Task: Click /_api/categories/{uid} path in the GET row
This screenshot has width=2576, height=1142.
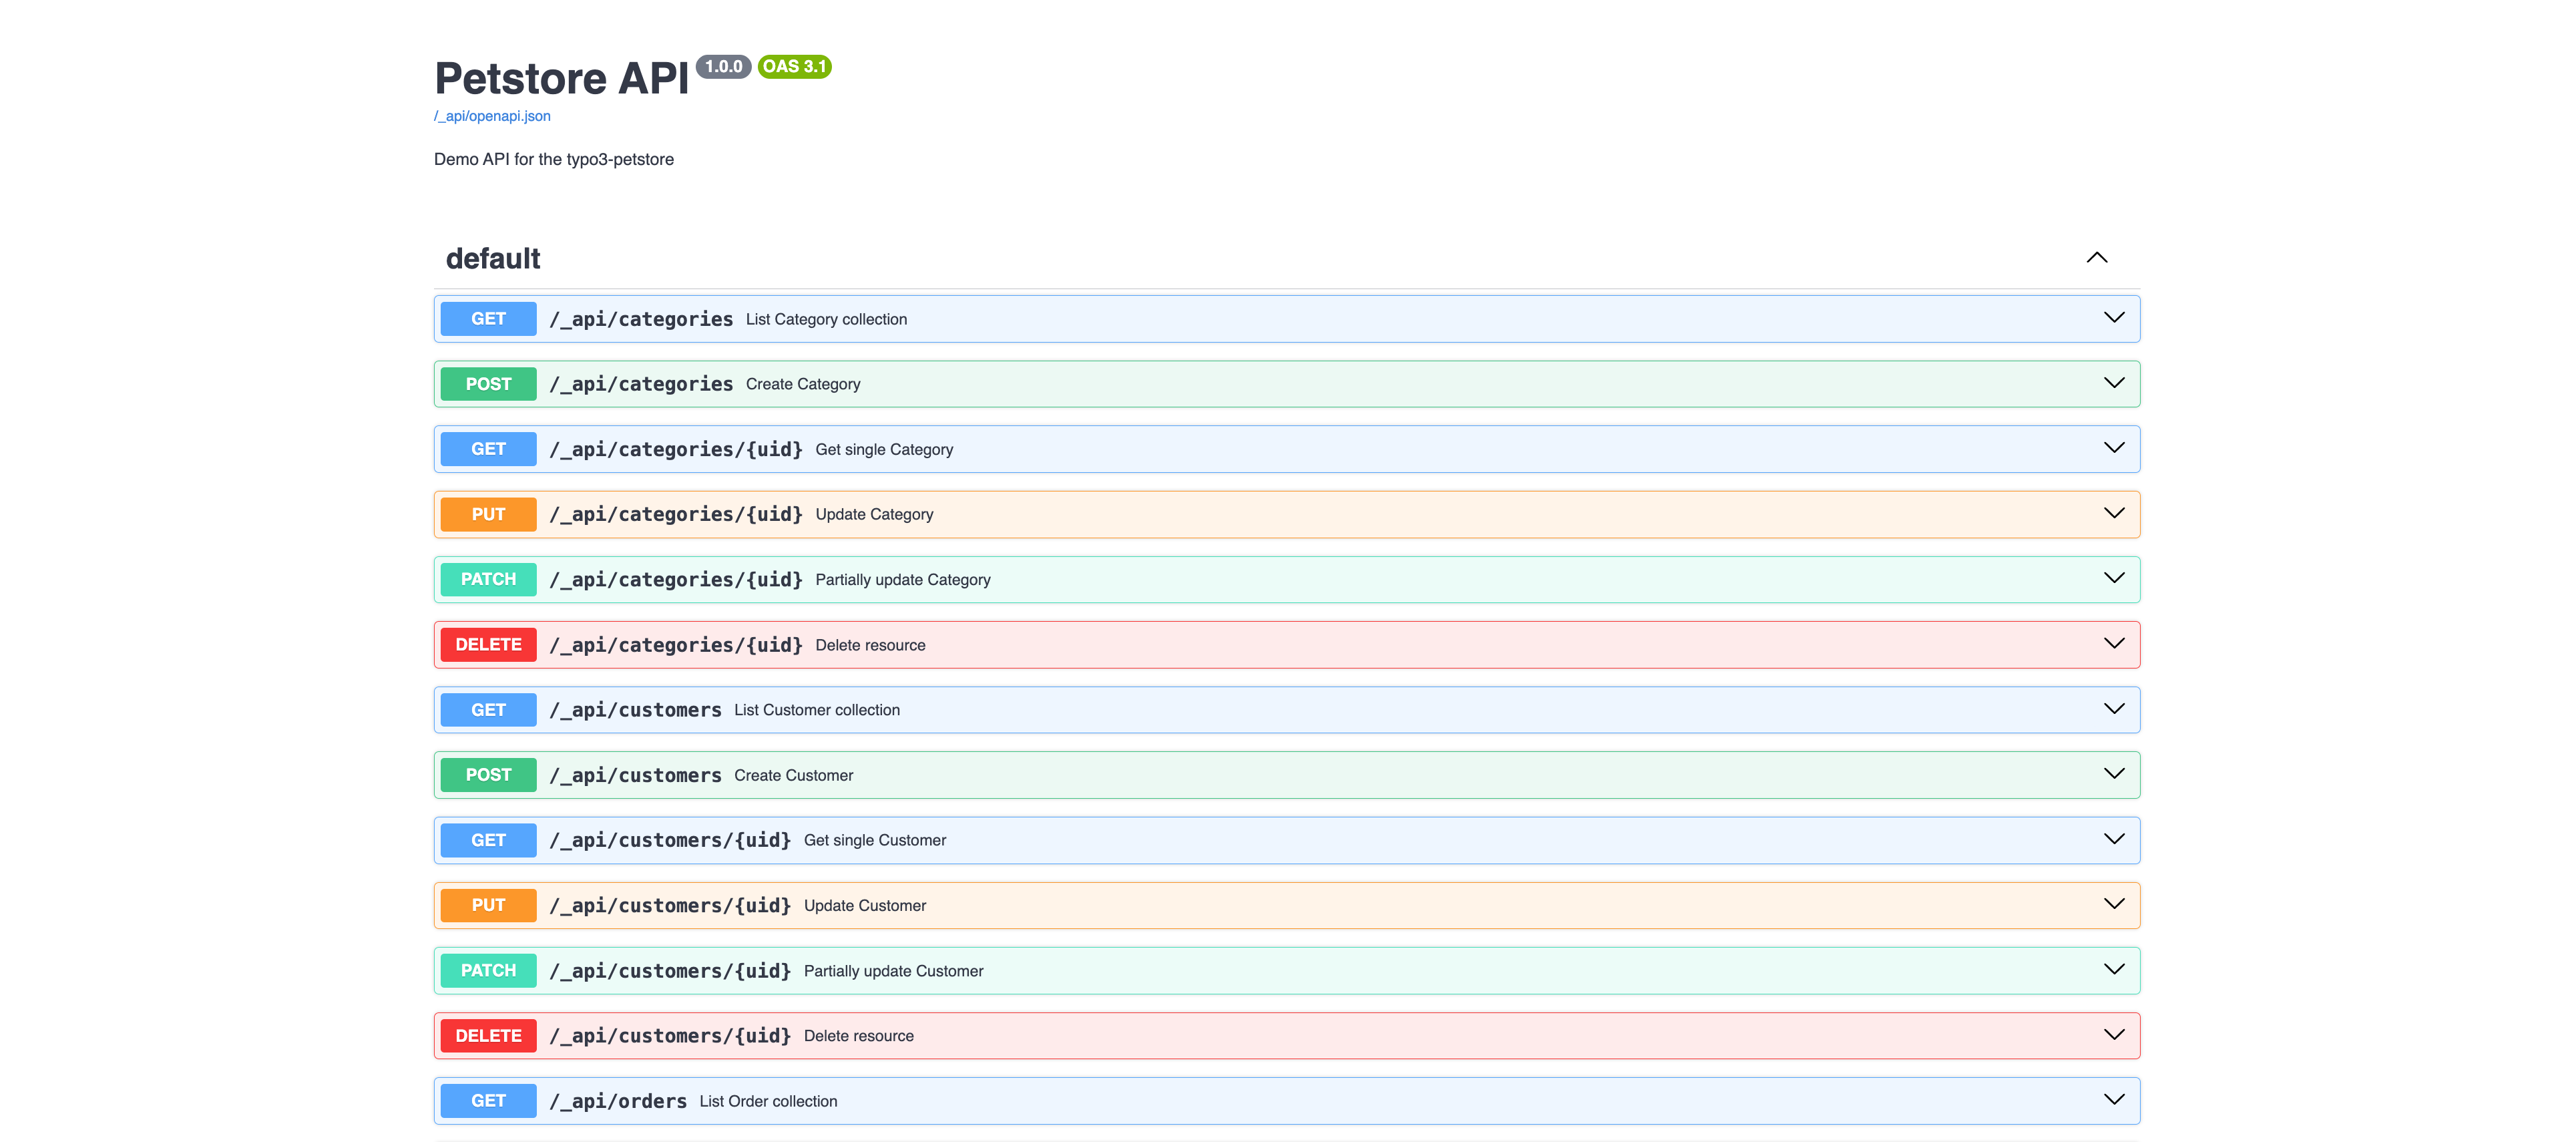Action: (x=676, y=449)
